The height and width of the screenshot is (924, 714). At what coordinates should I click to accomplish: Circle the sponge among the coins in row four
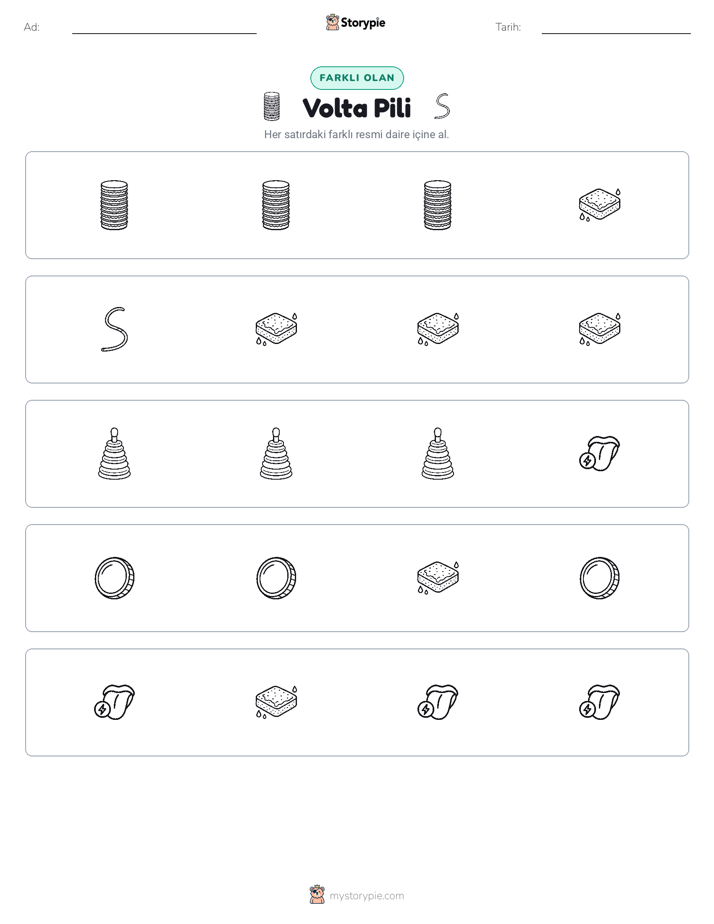[438, 578]
